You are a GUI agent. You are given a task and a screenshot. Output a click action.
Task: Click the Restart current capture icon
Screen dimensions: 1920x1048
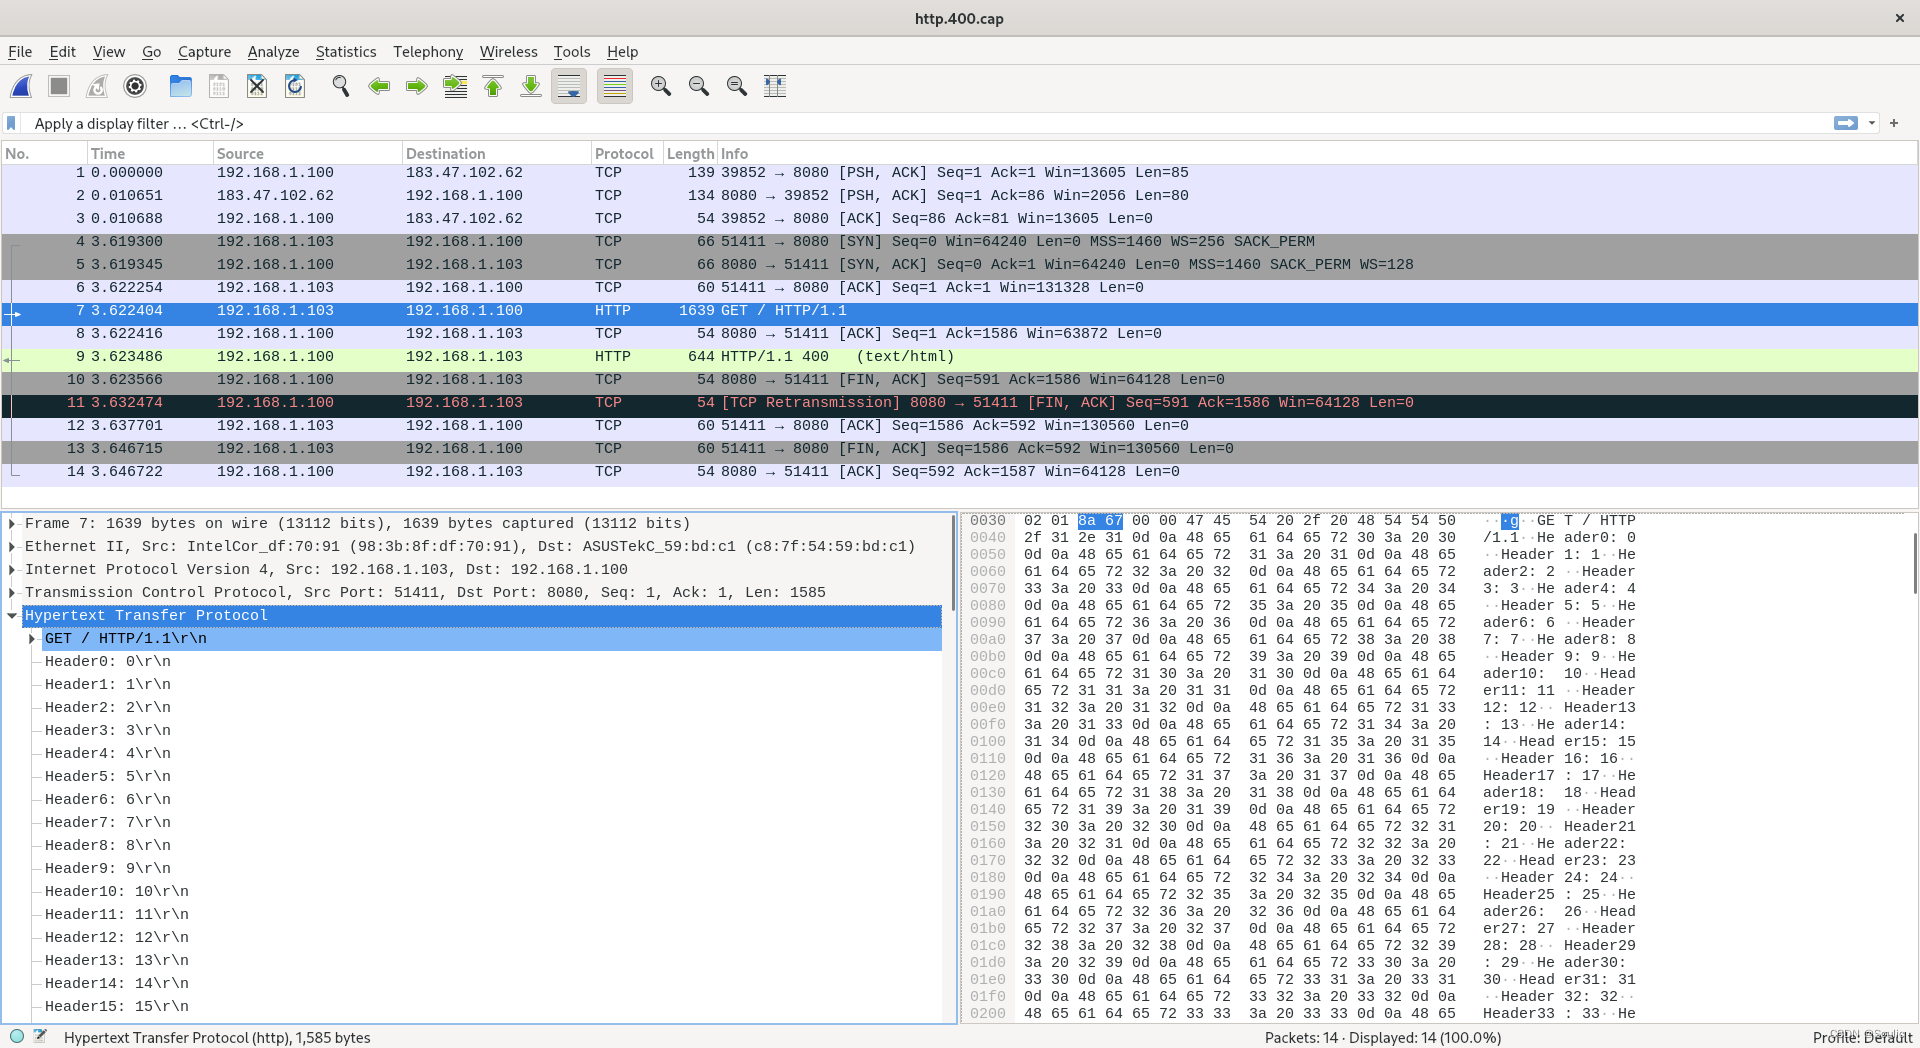point(97,86)
